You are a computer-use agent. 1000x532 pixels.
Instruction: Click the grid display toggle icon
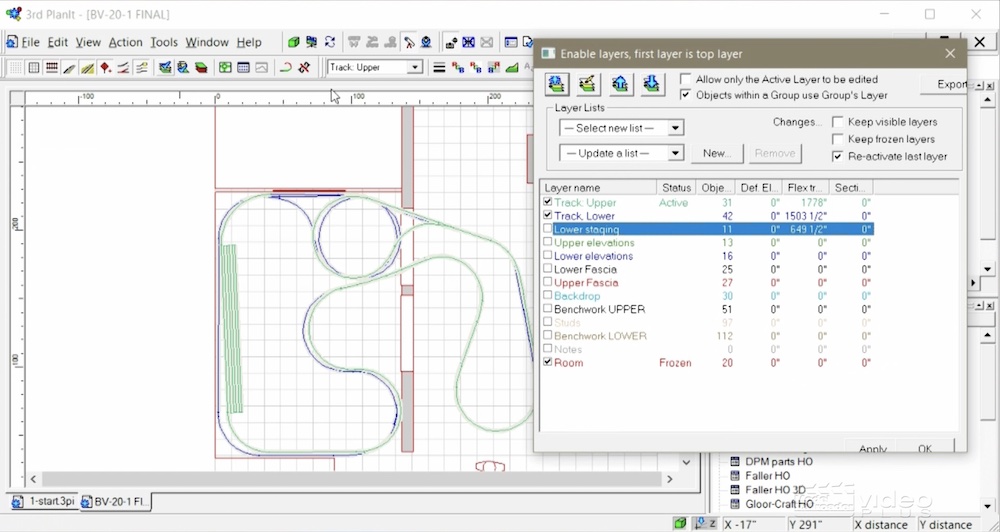[34, 68]
